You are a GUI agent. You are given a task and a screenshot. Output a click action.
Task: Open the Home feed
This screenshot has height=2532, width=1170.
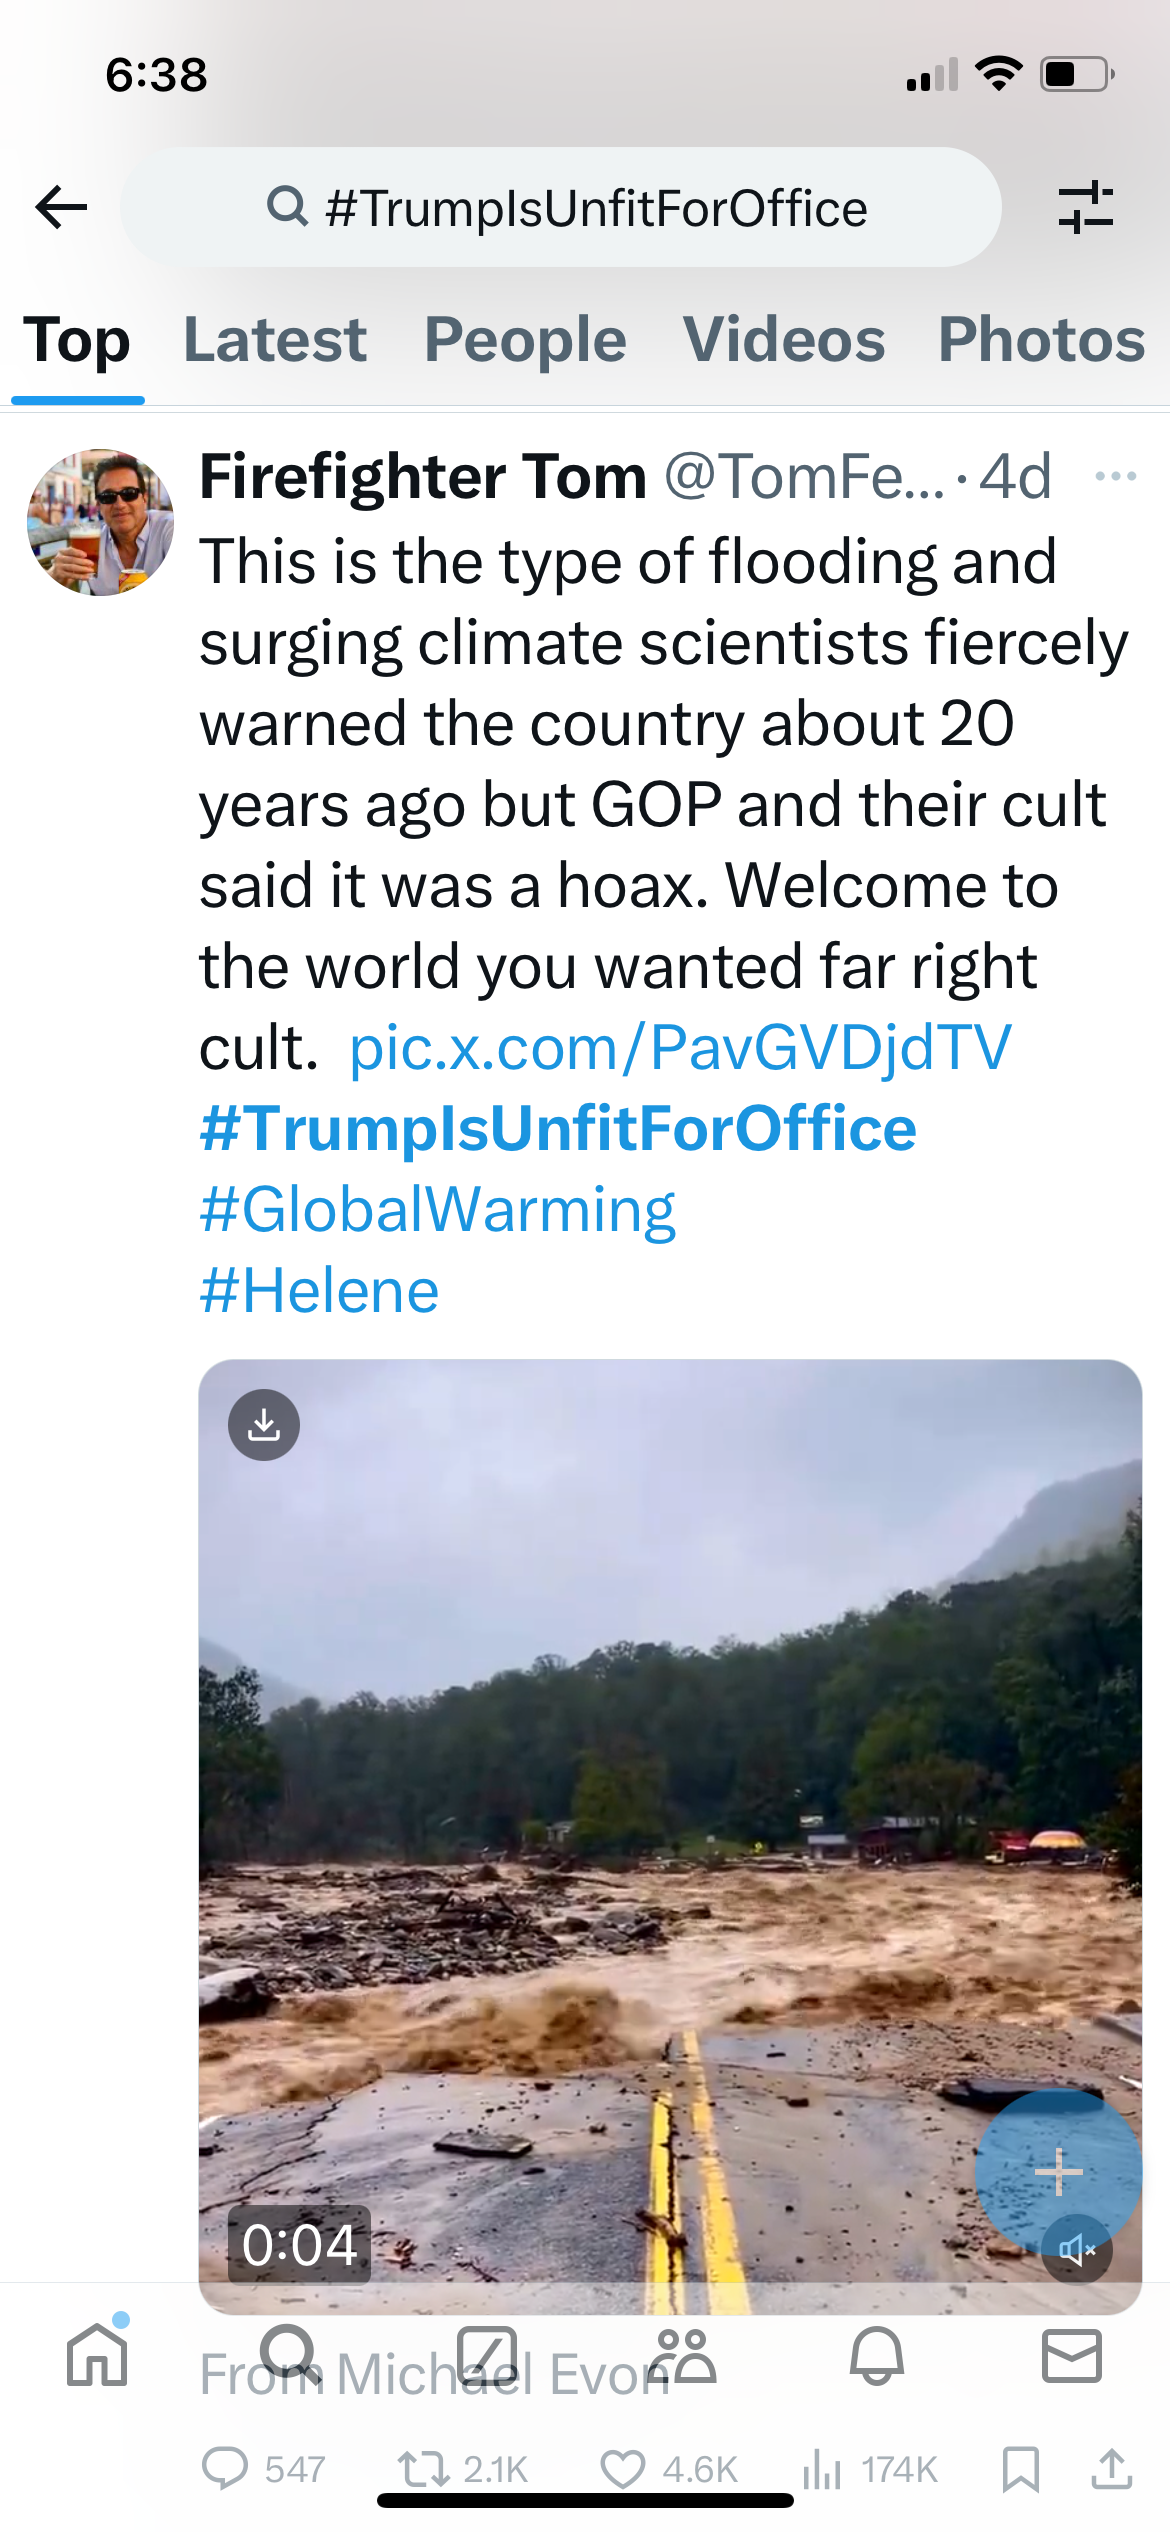(x=97, y=2356)
